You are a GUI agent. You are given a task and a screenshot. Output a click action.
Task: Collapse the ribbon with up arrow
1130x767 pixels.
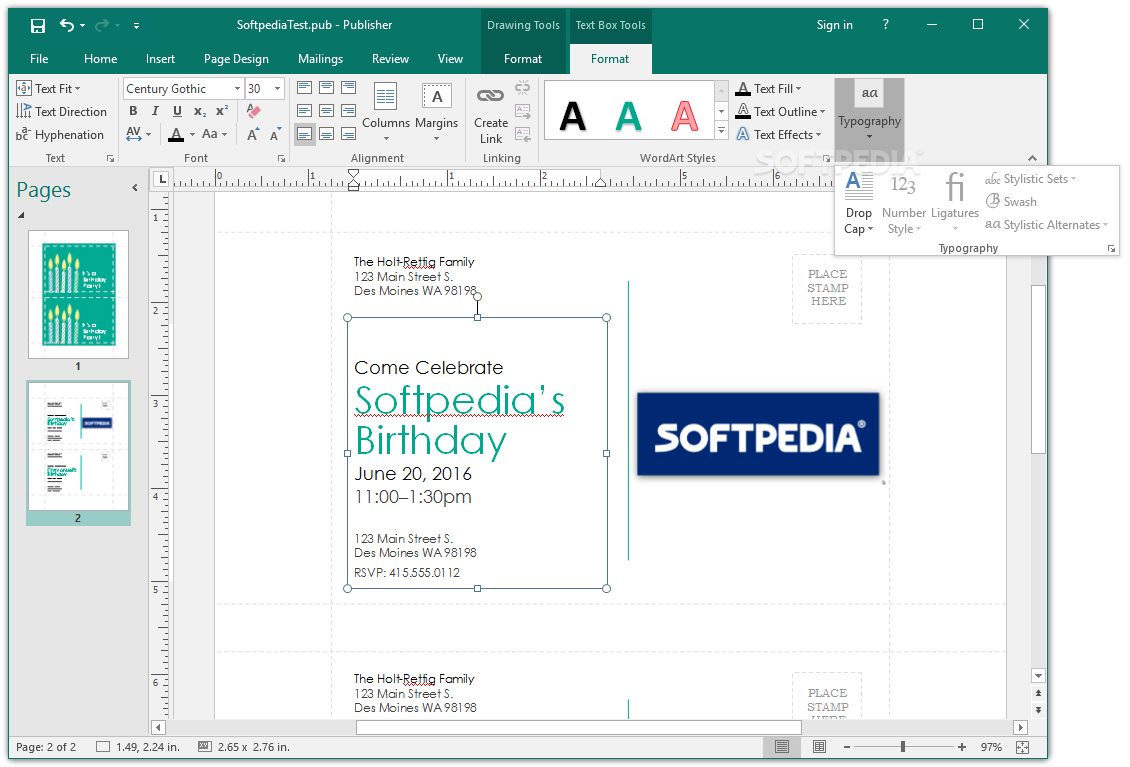(x=1032, y=158)
